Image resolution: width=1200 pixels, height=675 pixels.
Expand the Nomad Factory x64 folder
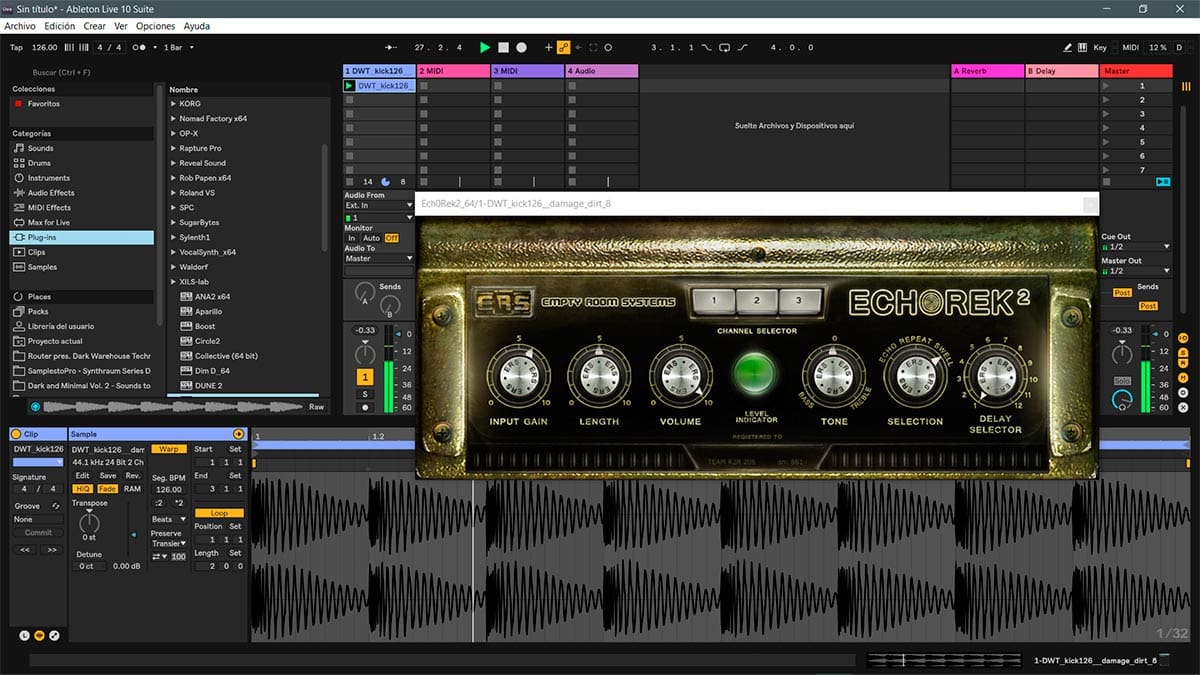(173, 119)
